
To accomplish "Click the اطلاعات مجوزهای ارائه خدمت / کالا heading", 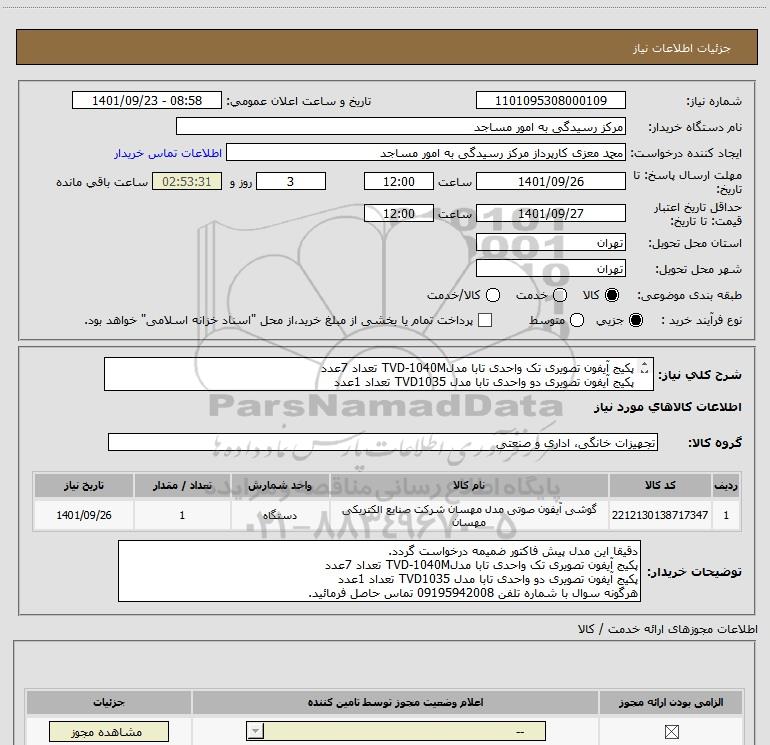I will click(667, 629).
